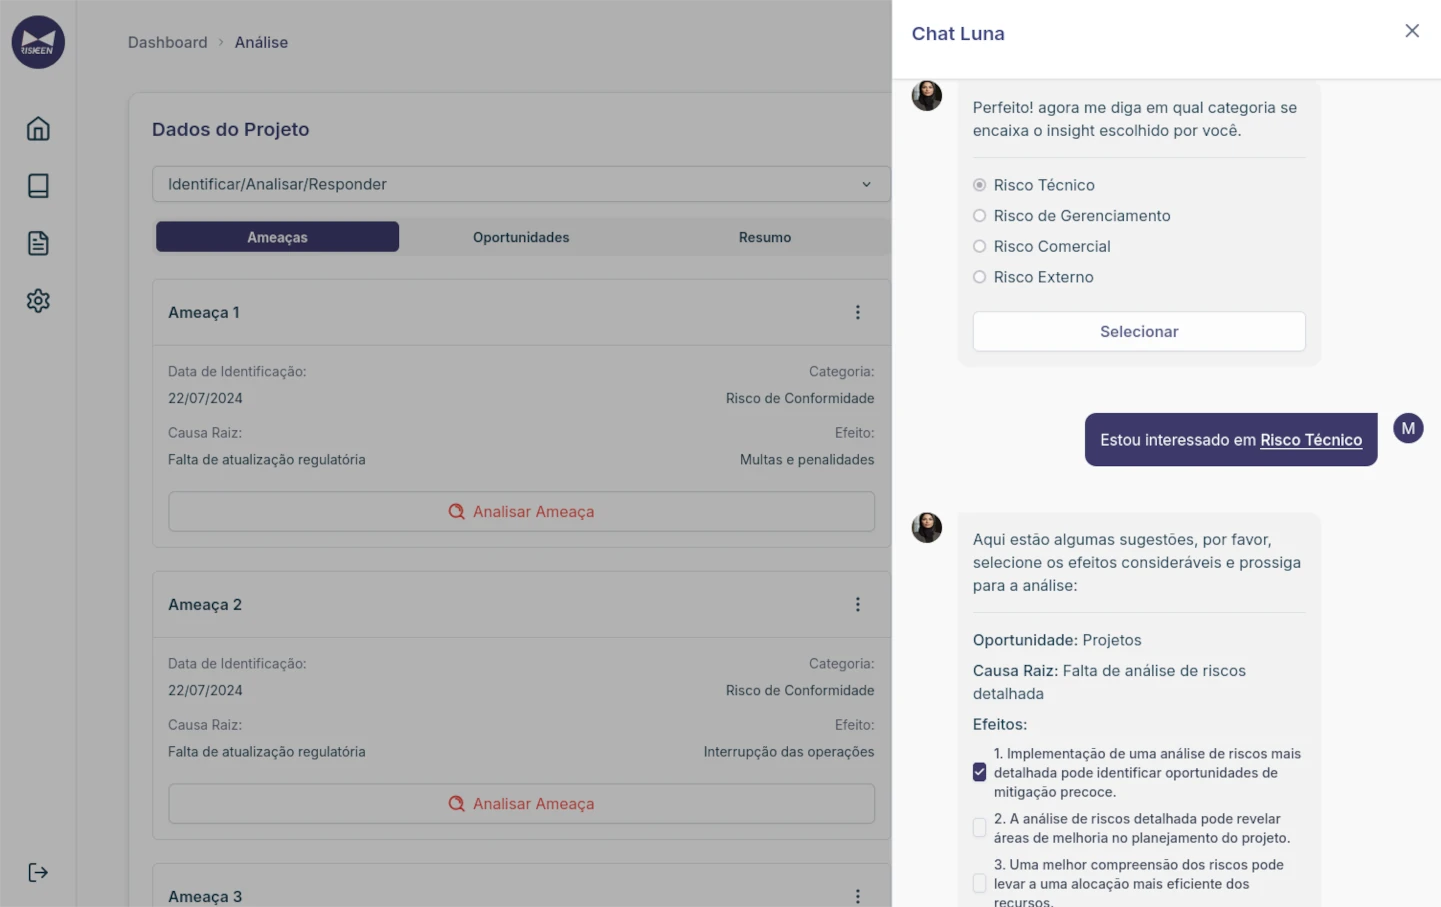Viewport: 1441px width, 907px height.
Task: Close the Chat Luna panel
Action: tap(1411, 31)
